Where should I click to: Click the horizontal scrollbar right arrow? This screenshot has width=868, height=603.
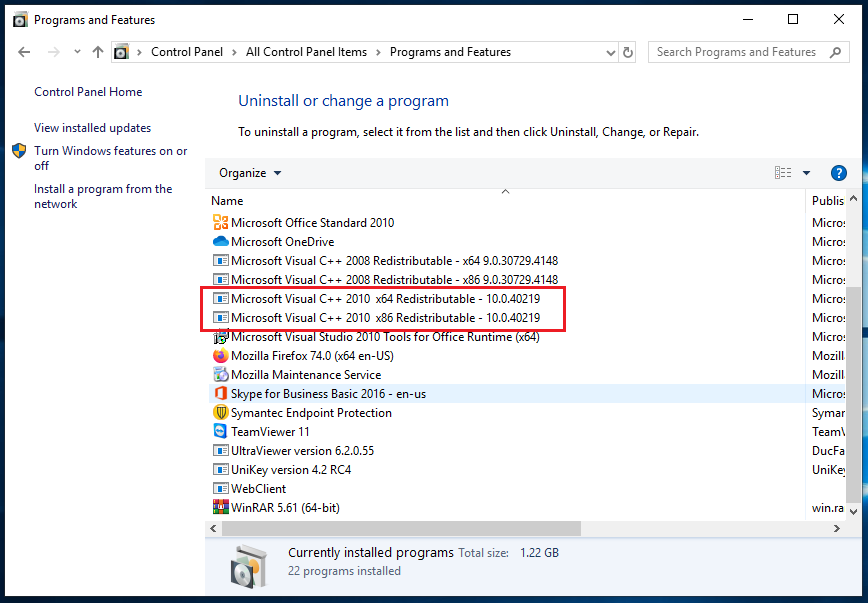(x=836, y=529)
